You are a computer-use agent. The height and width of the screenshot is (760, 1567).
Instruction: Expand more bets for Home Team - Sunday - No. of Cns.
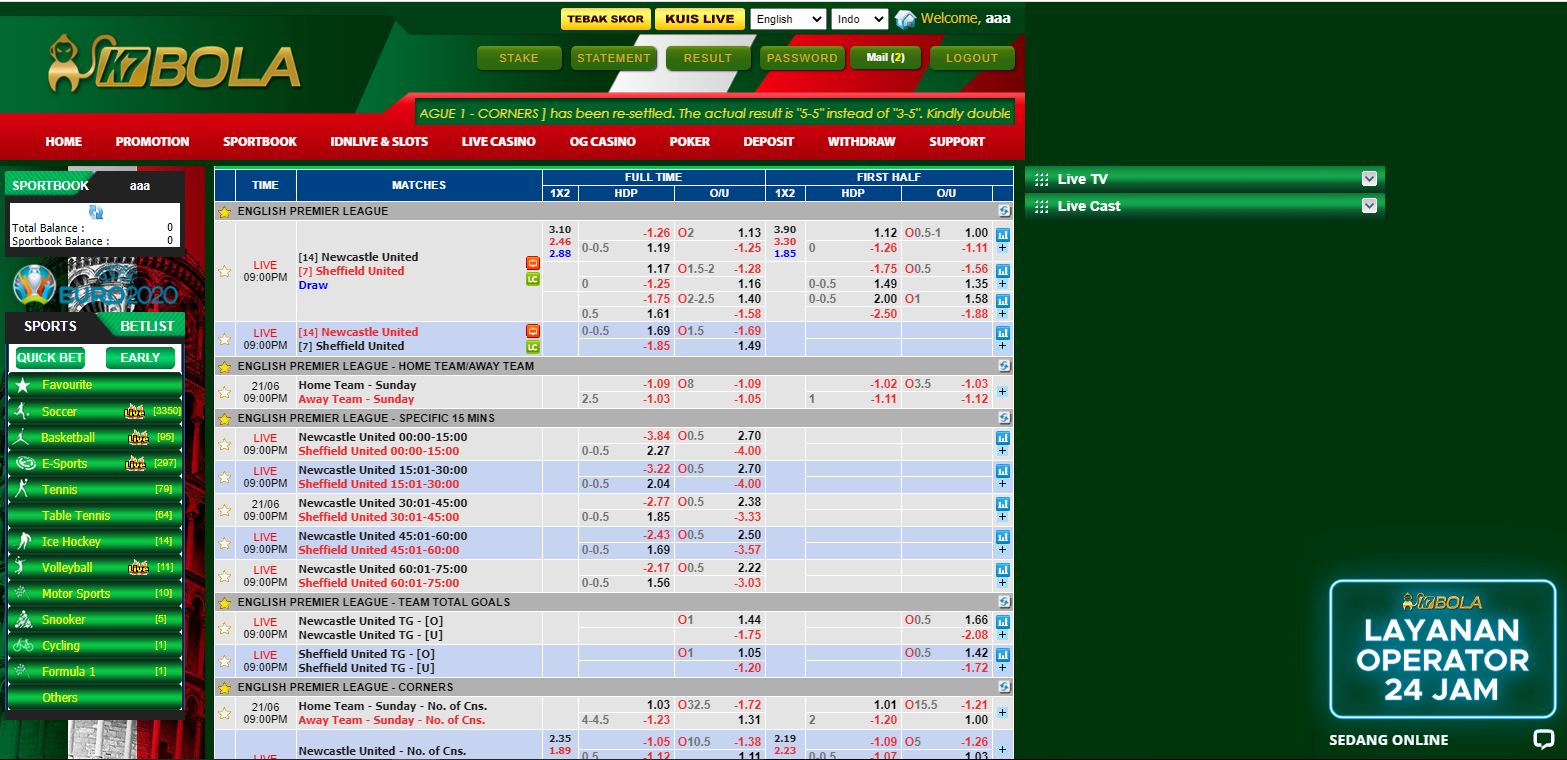pos(1003,712)
